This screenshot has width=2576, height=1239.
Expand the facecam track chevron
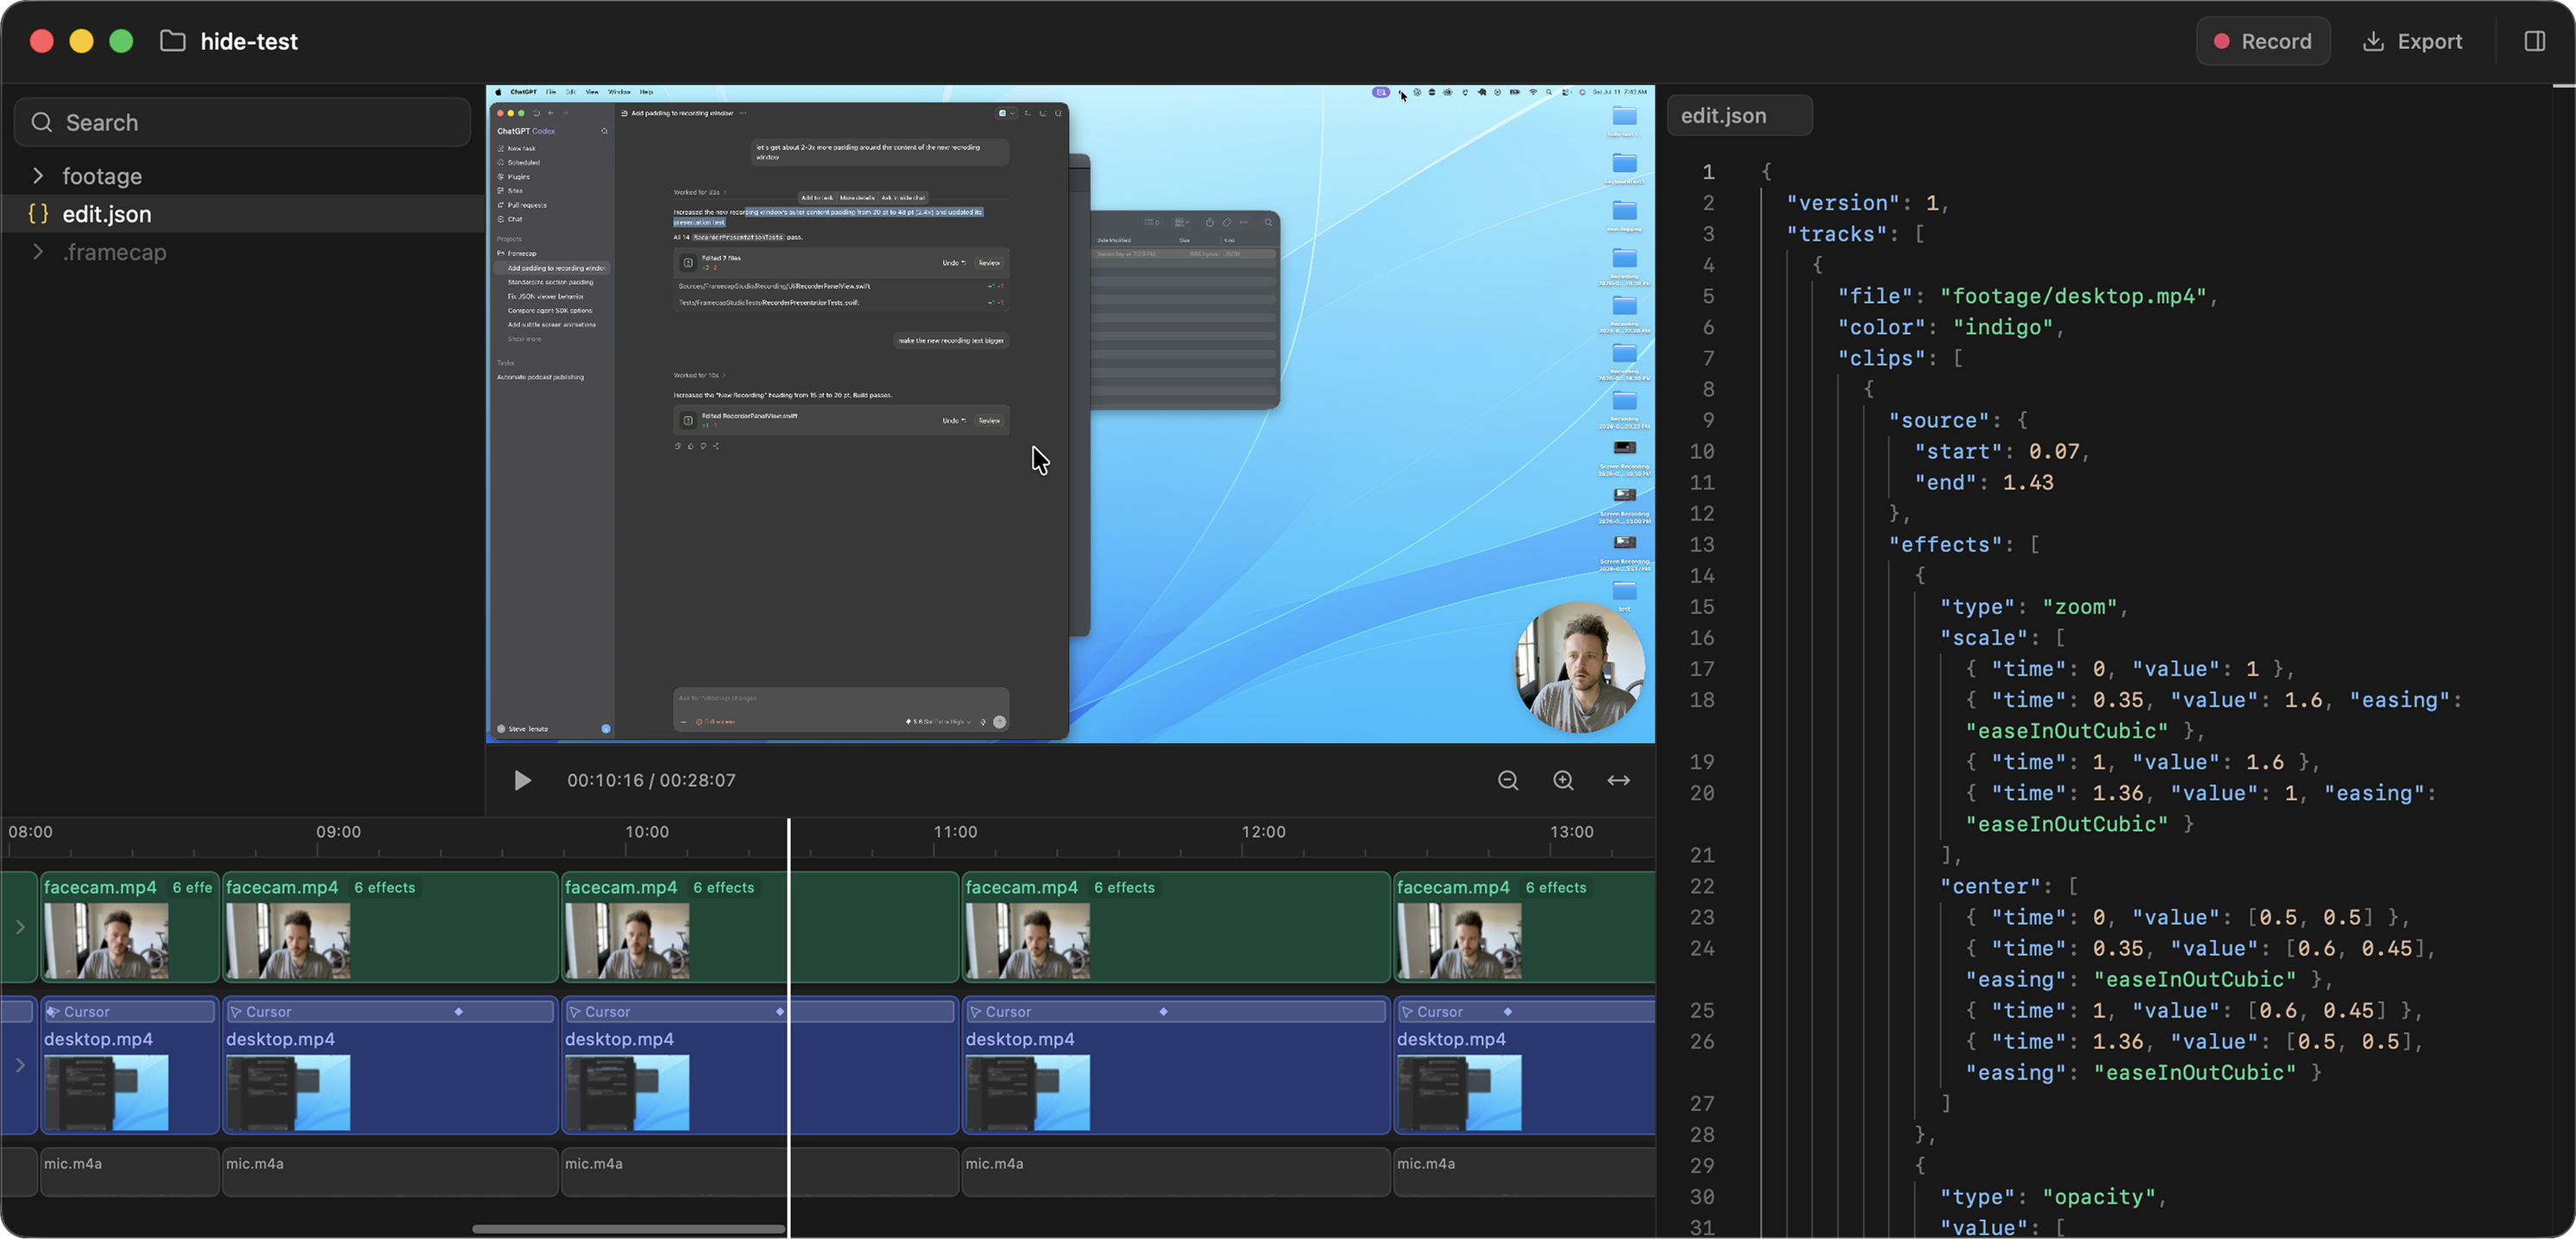[20, 927]
